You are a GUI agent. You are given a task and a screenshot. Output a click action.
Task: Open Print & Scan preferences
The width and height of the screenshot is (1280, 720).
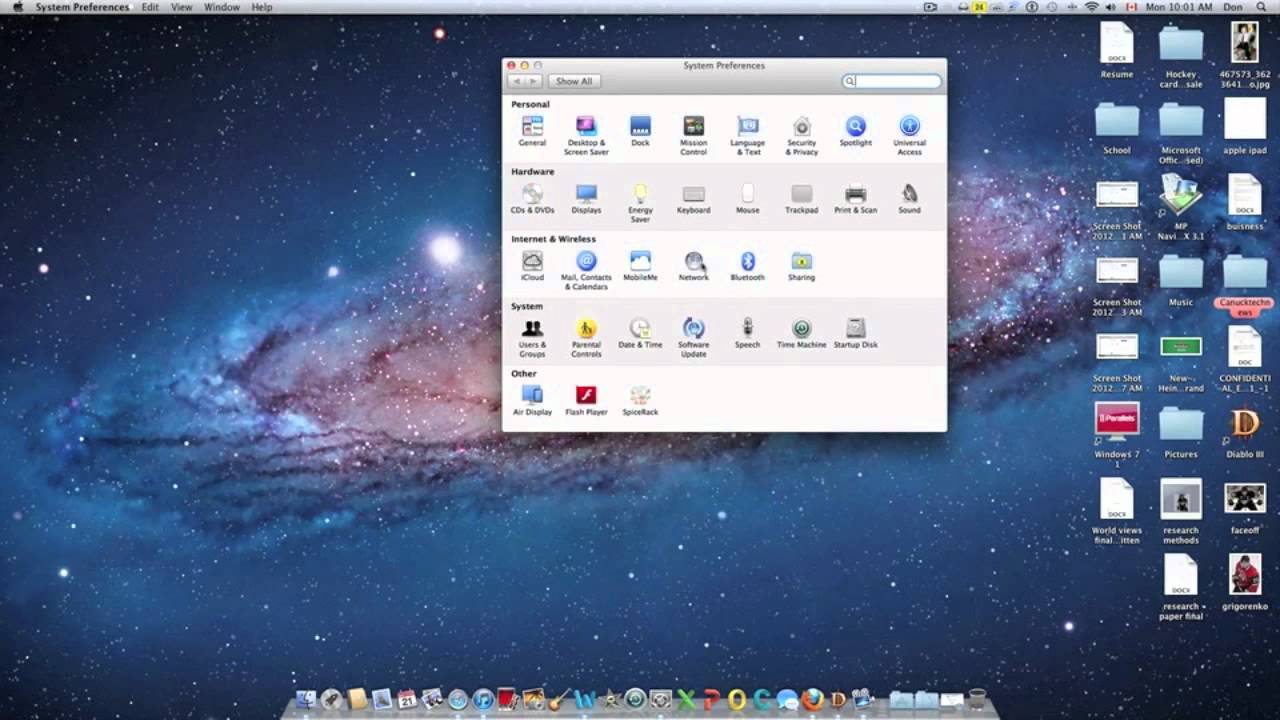pos(855,199)
